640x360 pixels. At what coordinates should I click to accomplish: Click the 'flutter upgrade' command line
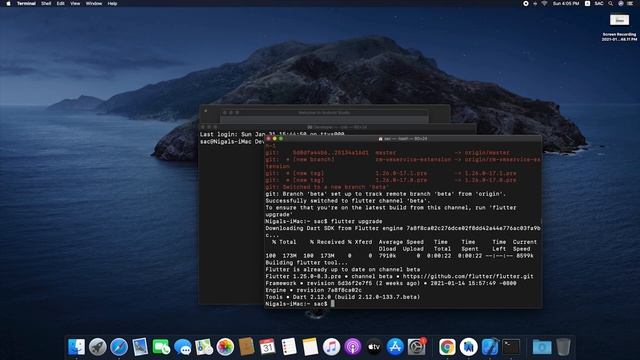click(324, 221)
